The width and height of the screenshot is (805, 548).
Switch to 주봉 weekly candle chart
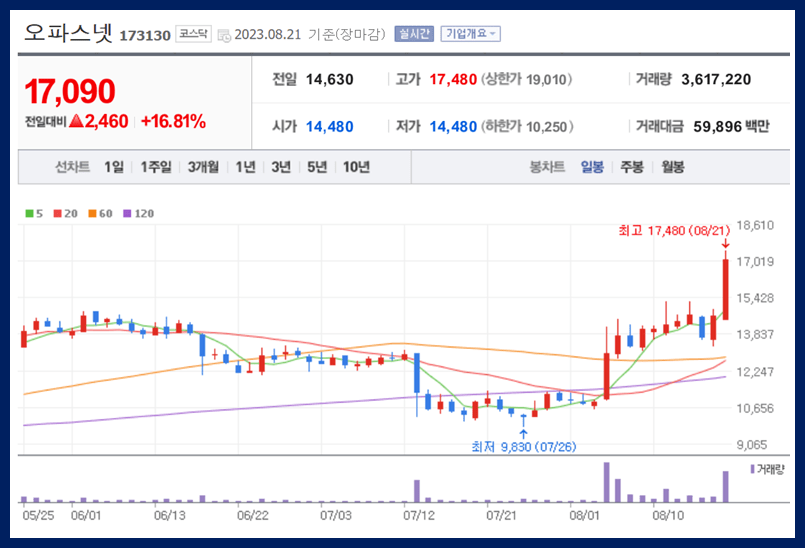pos(632,167)
